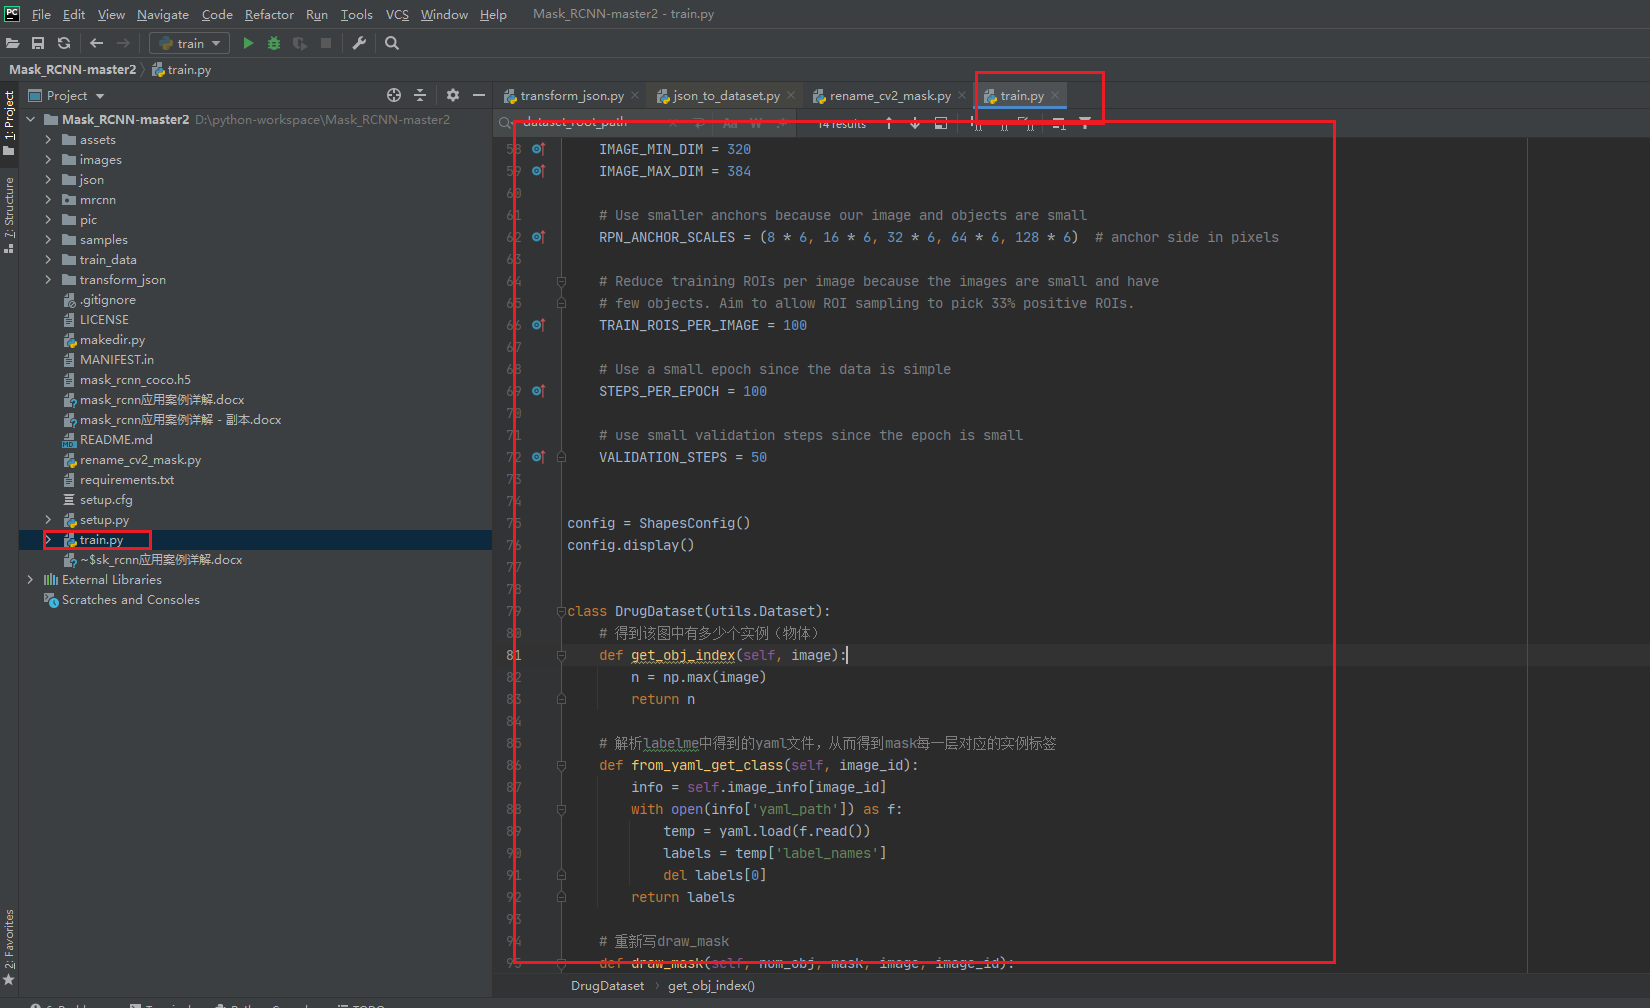Expand External Libraries node
This screenshot has height=1008, width=1650.
pyautogui.click(x=30, y=580)
